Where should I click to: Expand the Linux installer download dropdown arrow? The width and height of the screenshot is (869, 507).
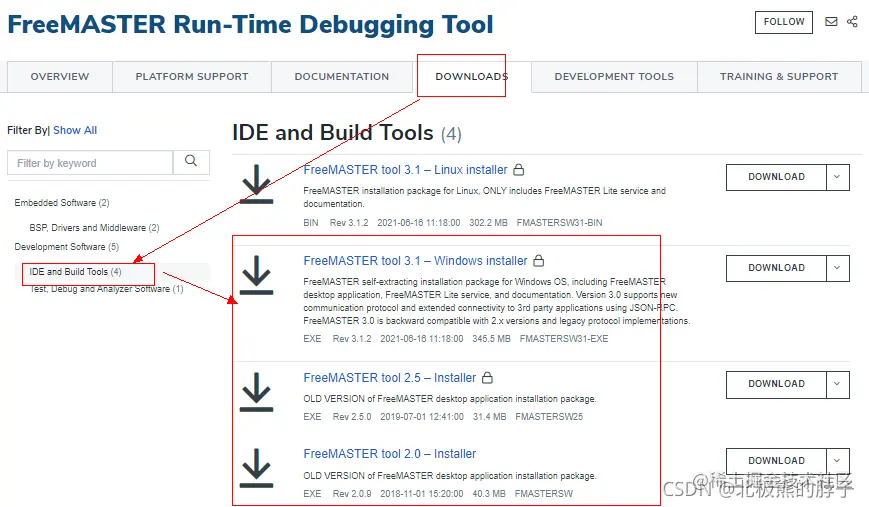(x=837, y=177)
